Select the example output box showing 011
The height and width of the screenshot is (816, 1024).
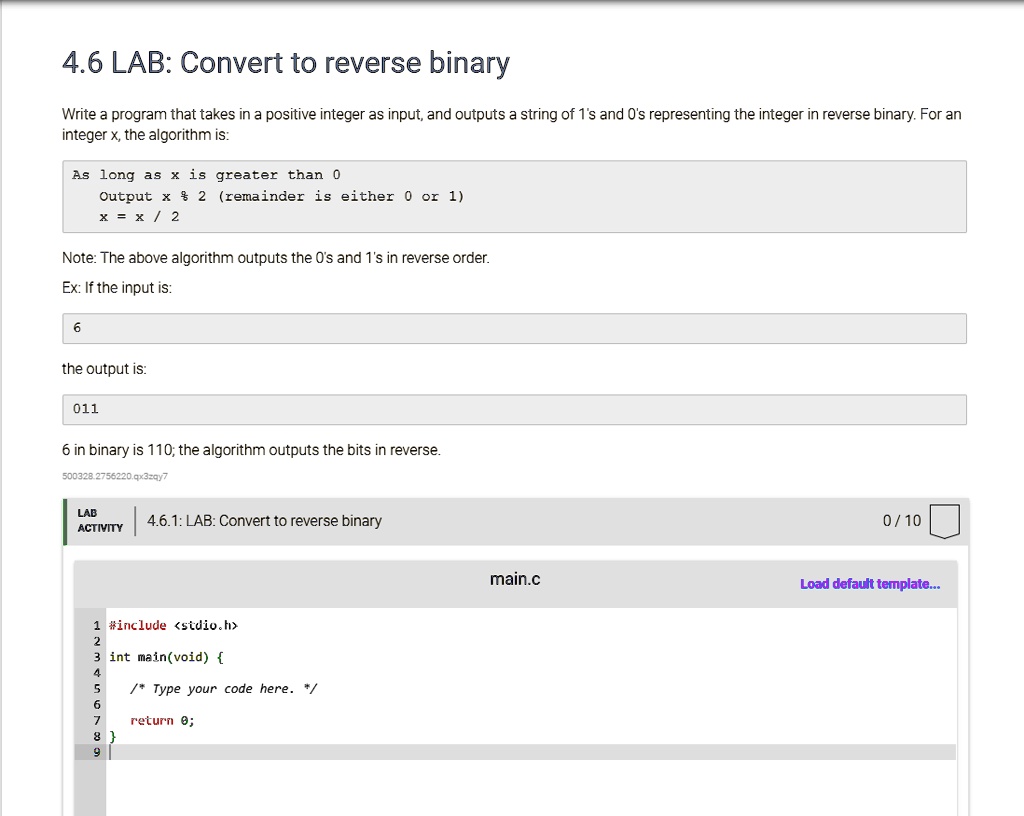point(514,409)
